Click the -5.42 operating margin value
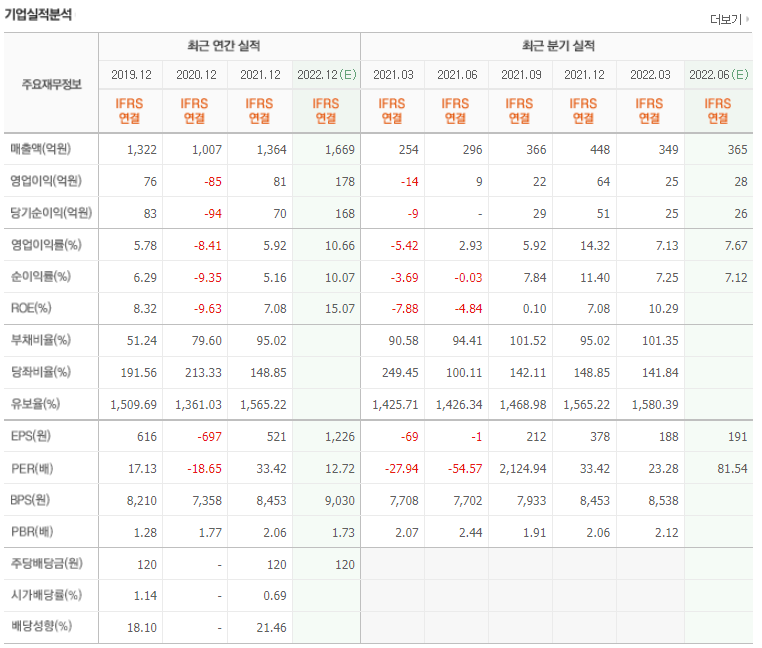The width and height of the screenshot is (762, 648). coord(404,246)
